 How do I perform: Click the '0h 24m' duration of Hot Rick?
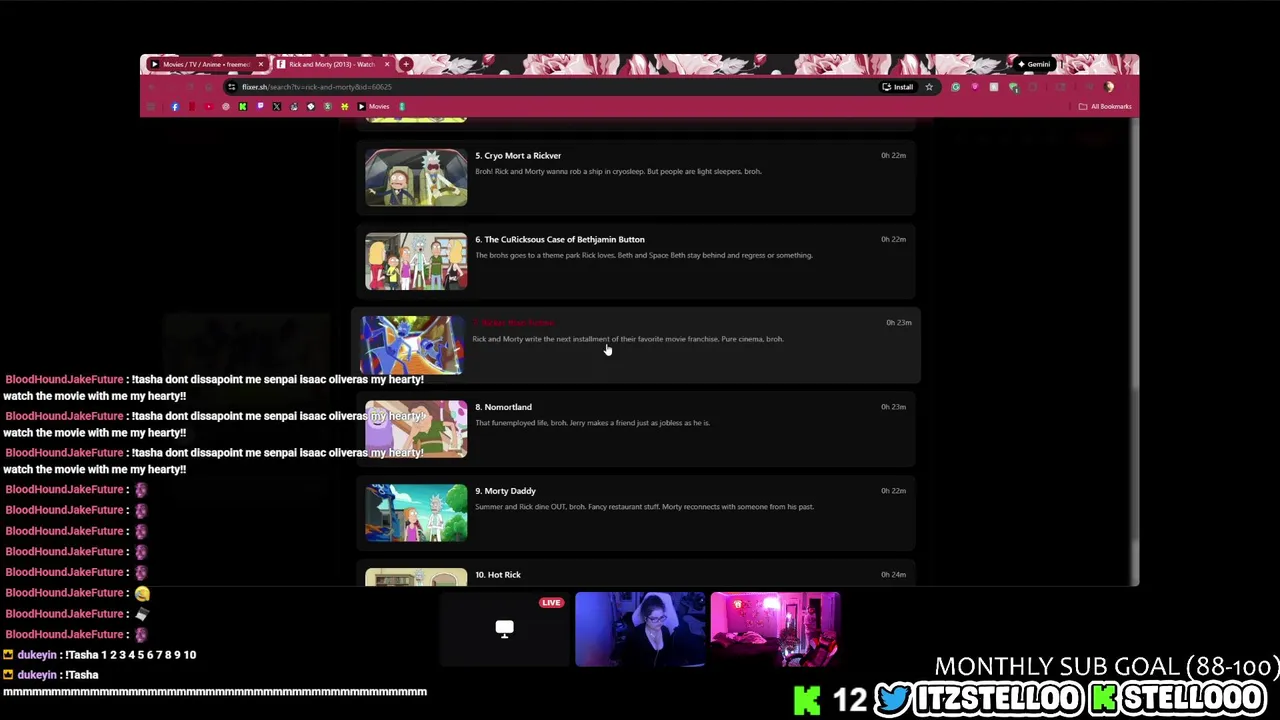893,575
